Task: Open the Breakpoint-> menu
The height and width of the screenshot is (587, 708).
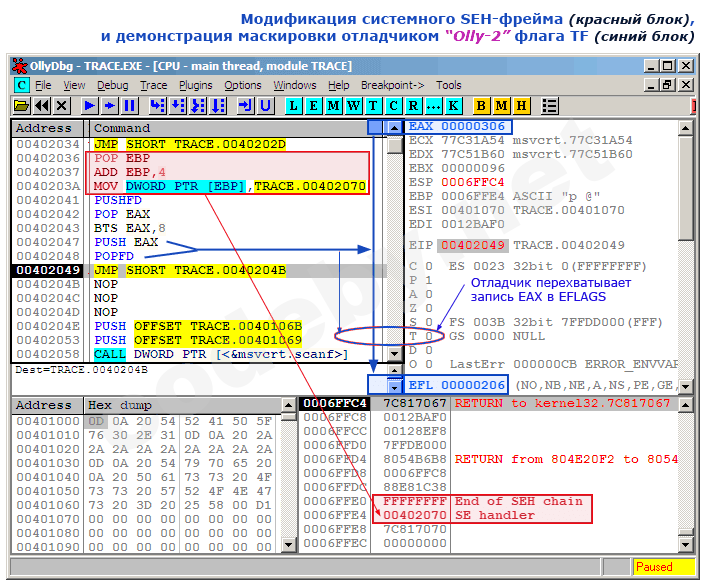Action: (x=392, y=85)
